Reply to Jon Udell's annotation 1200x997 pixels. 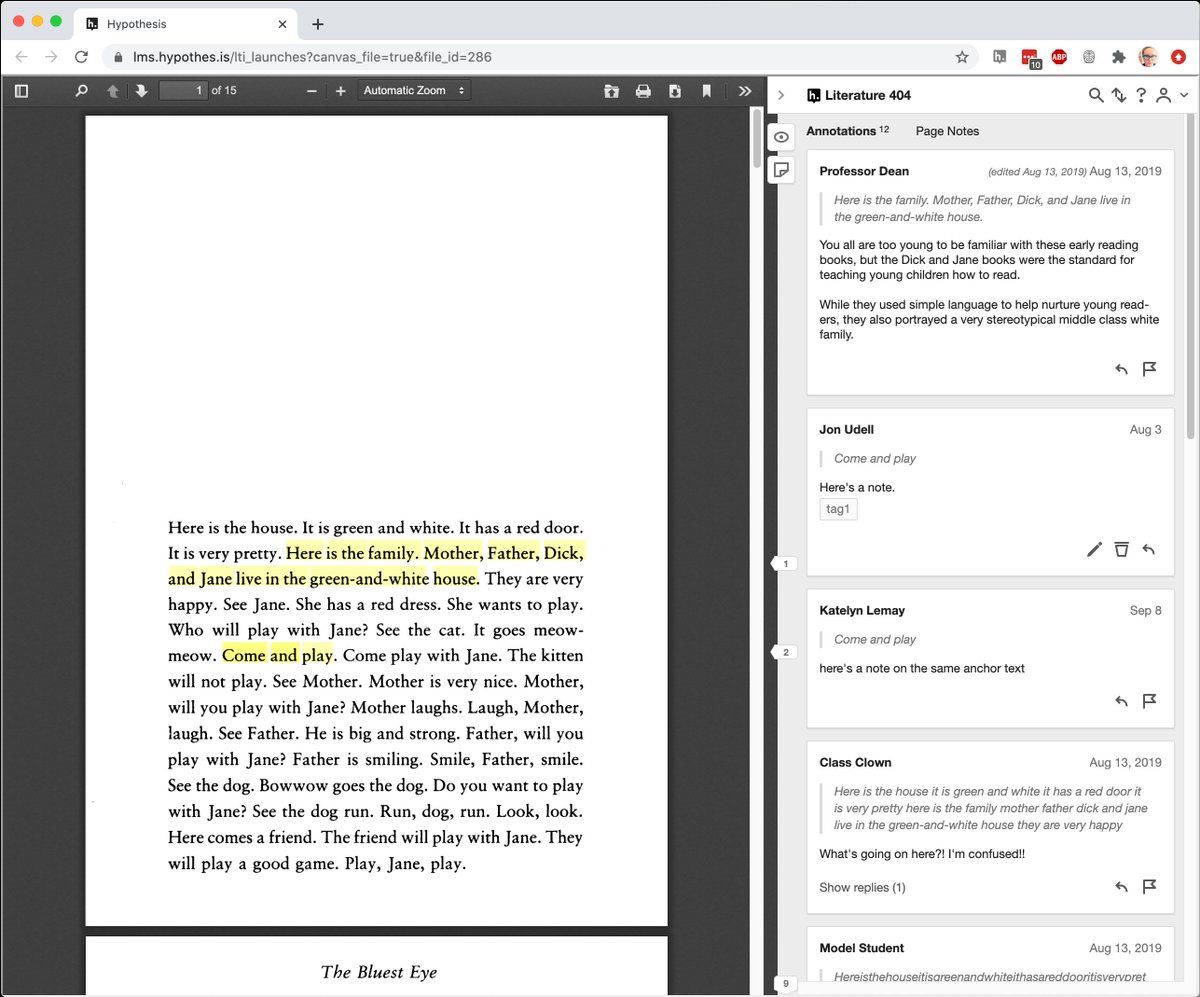(x=1149, y=549)
